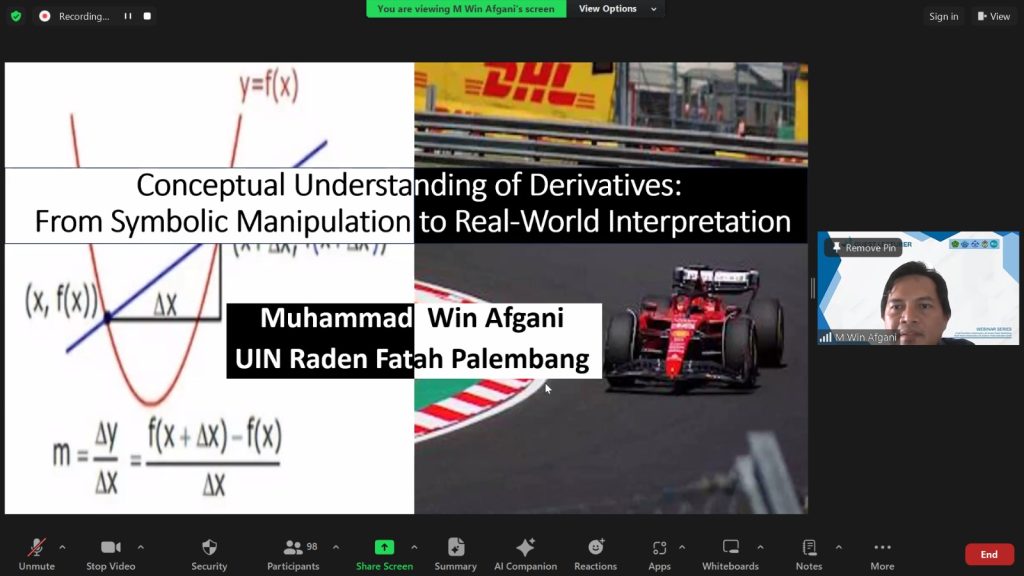Unmute the microphone
Image resolution: width=1024 pixels, height=576 pixels.
(36, 553)
